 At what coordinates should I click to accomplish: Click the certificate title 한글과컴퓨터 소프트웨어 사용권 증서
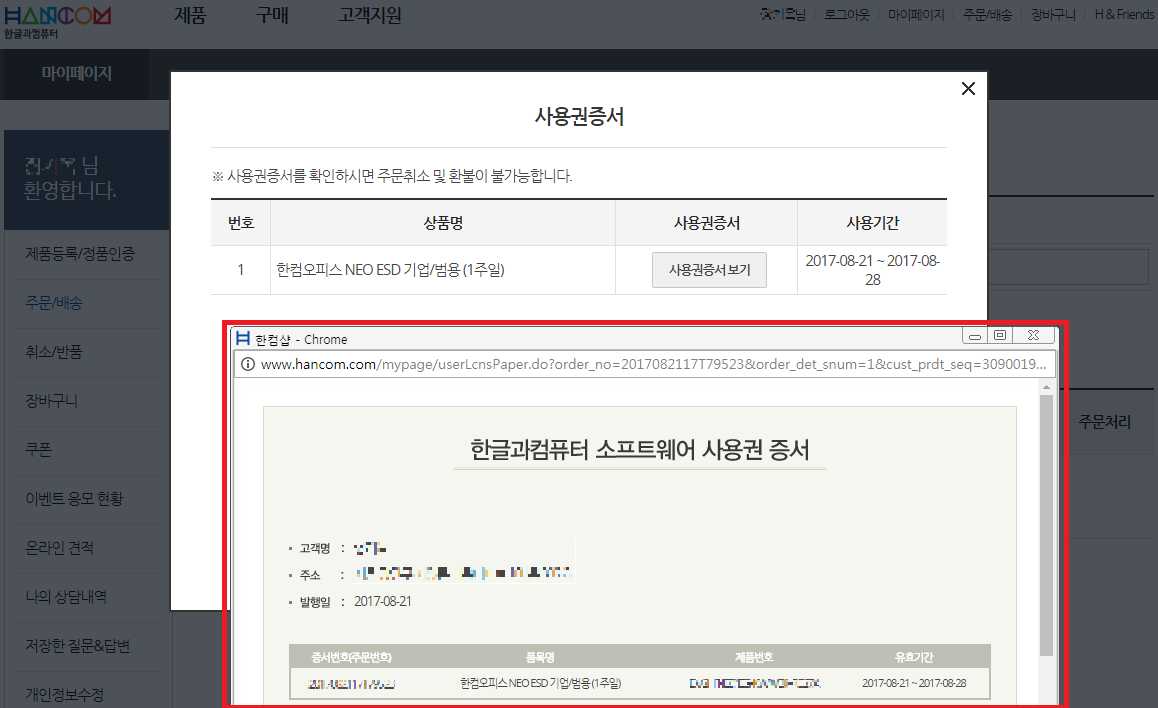pyautogui.click(x=640, y=450)
